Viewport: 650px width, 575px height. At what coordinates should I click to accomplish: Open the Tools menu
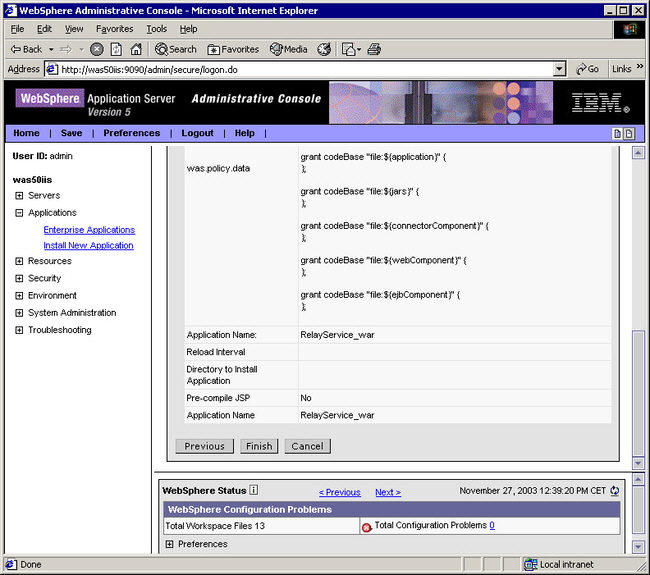(x=156, y=29)
